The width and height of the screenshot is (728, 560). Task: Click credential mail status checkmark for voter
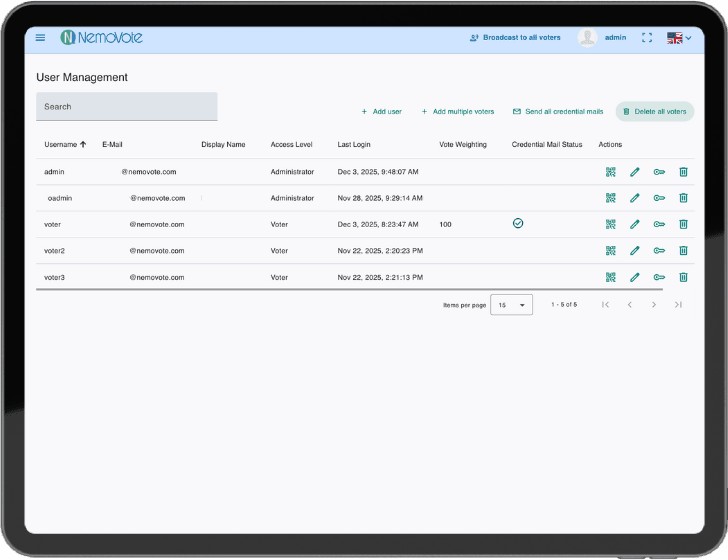(518, 224)
